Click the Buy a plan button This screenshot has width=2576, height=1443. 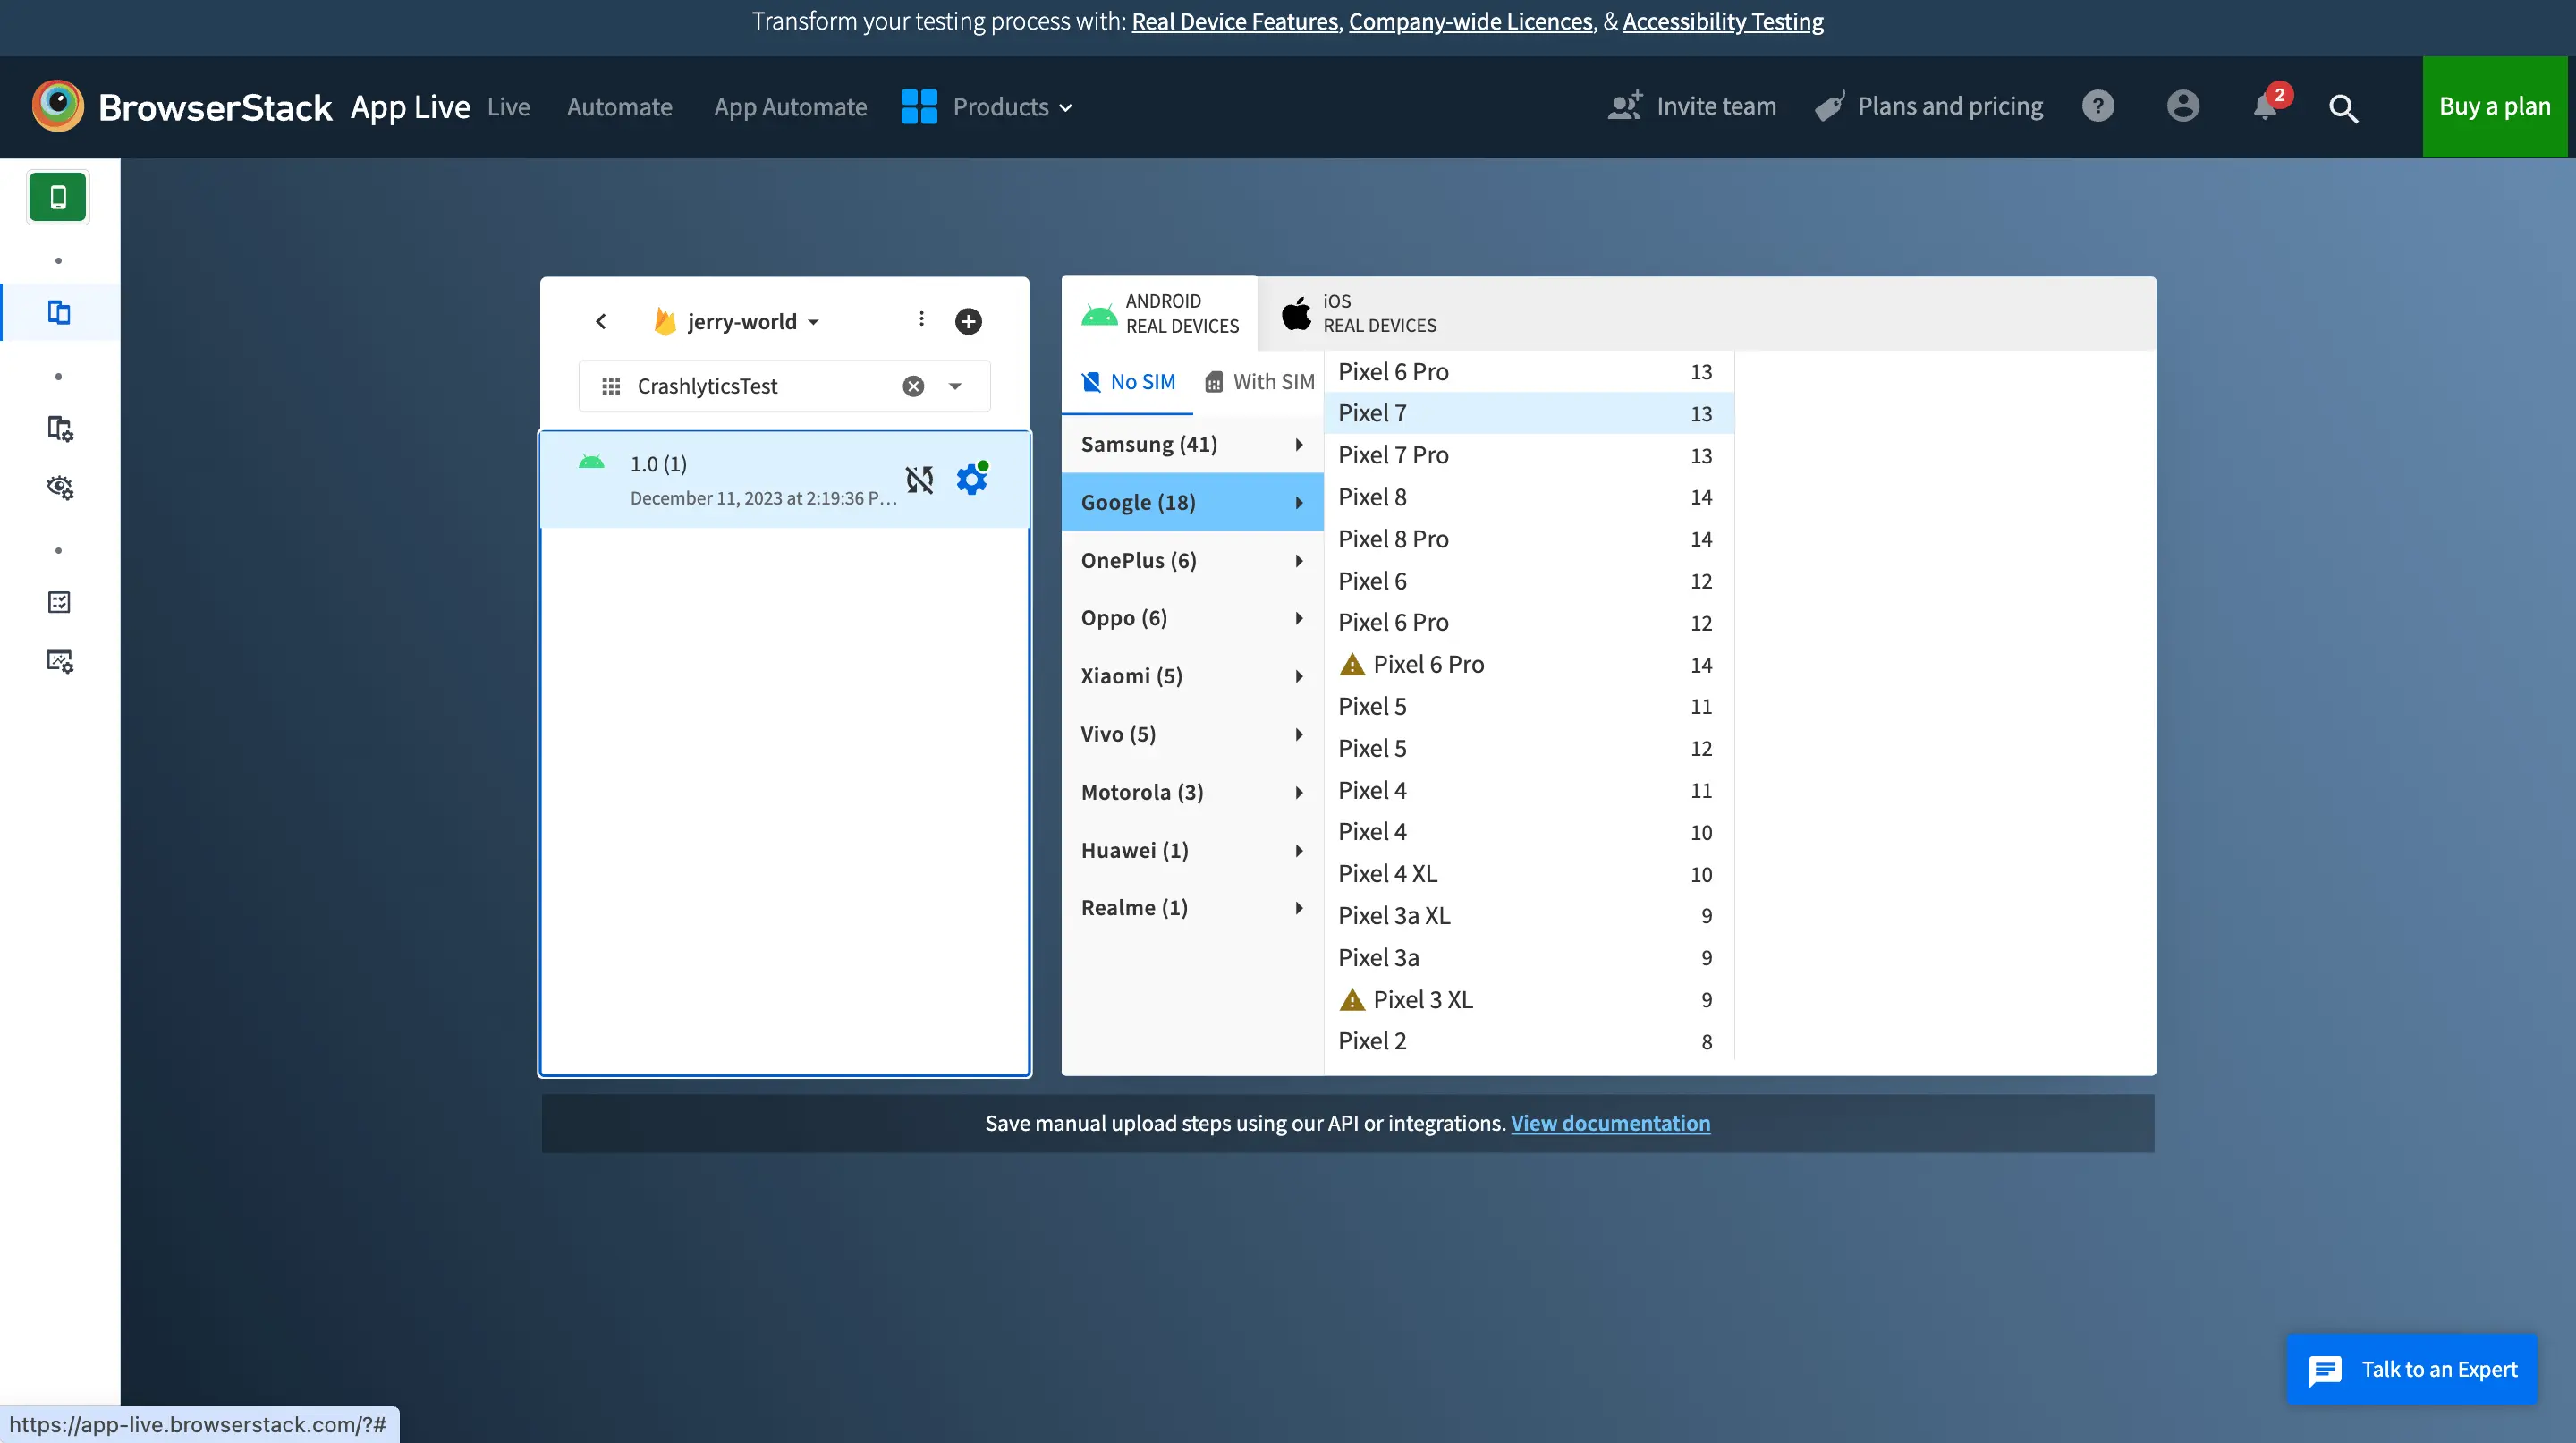[x=2494, y=107]
